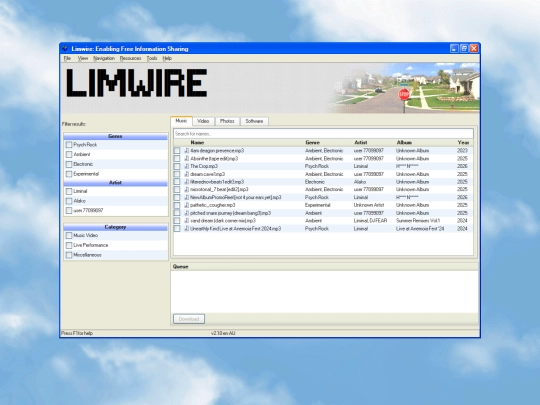Click the music note icon for microtonal_7 beat [edit2].mp3
This screenshot has width=540, height=405.
[x=186, y=189]
